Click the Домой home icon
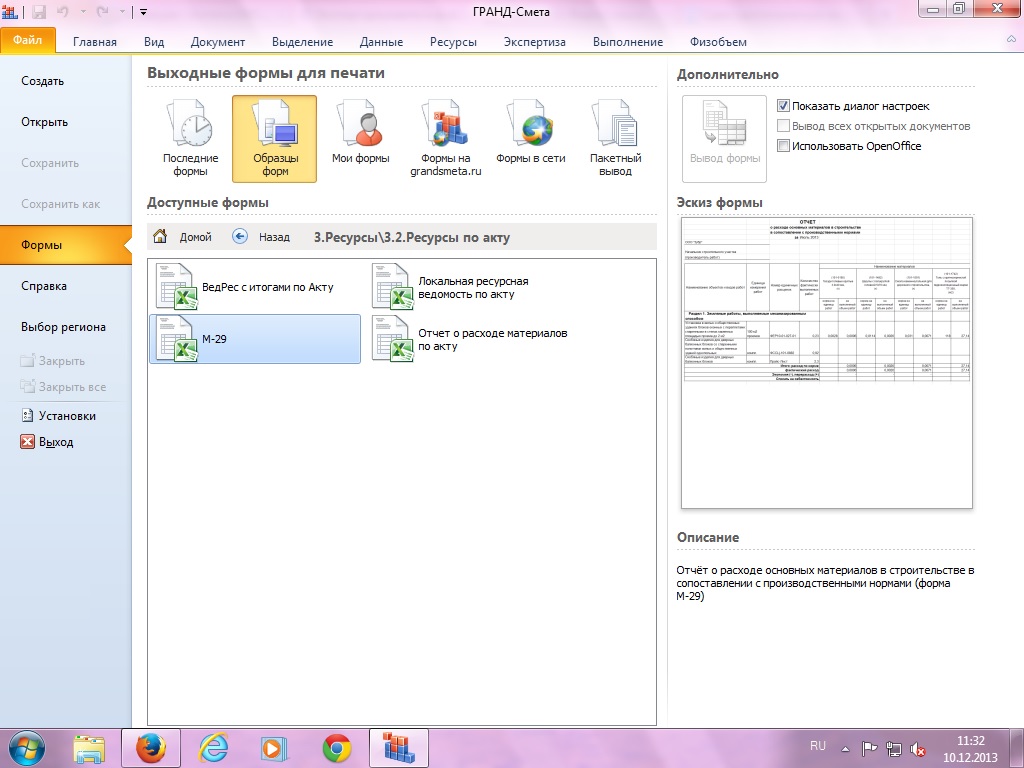This screenshot has height=768, width=1024. (159, 237)
